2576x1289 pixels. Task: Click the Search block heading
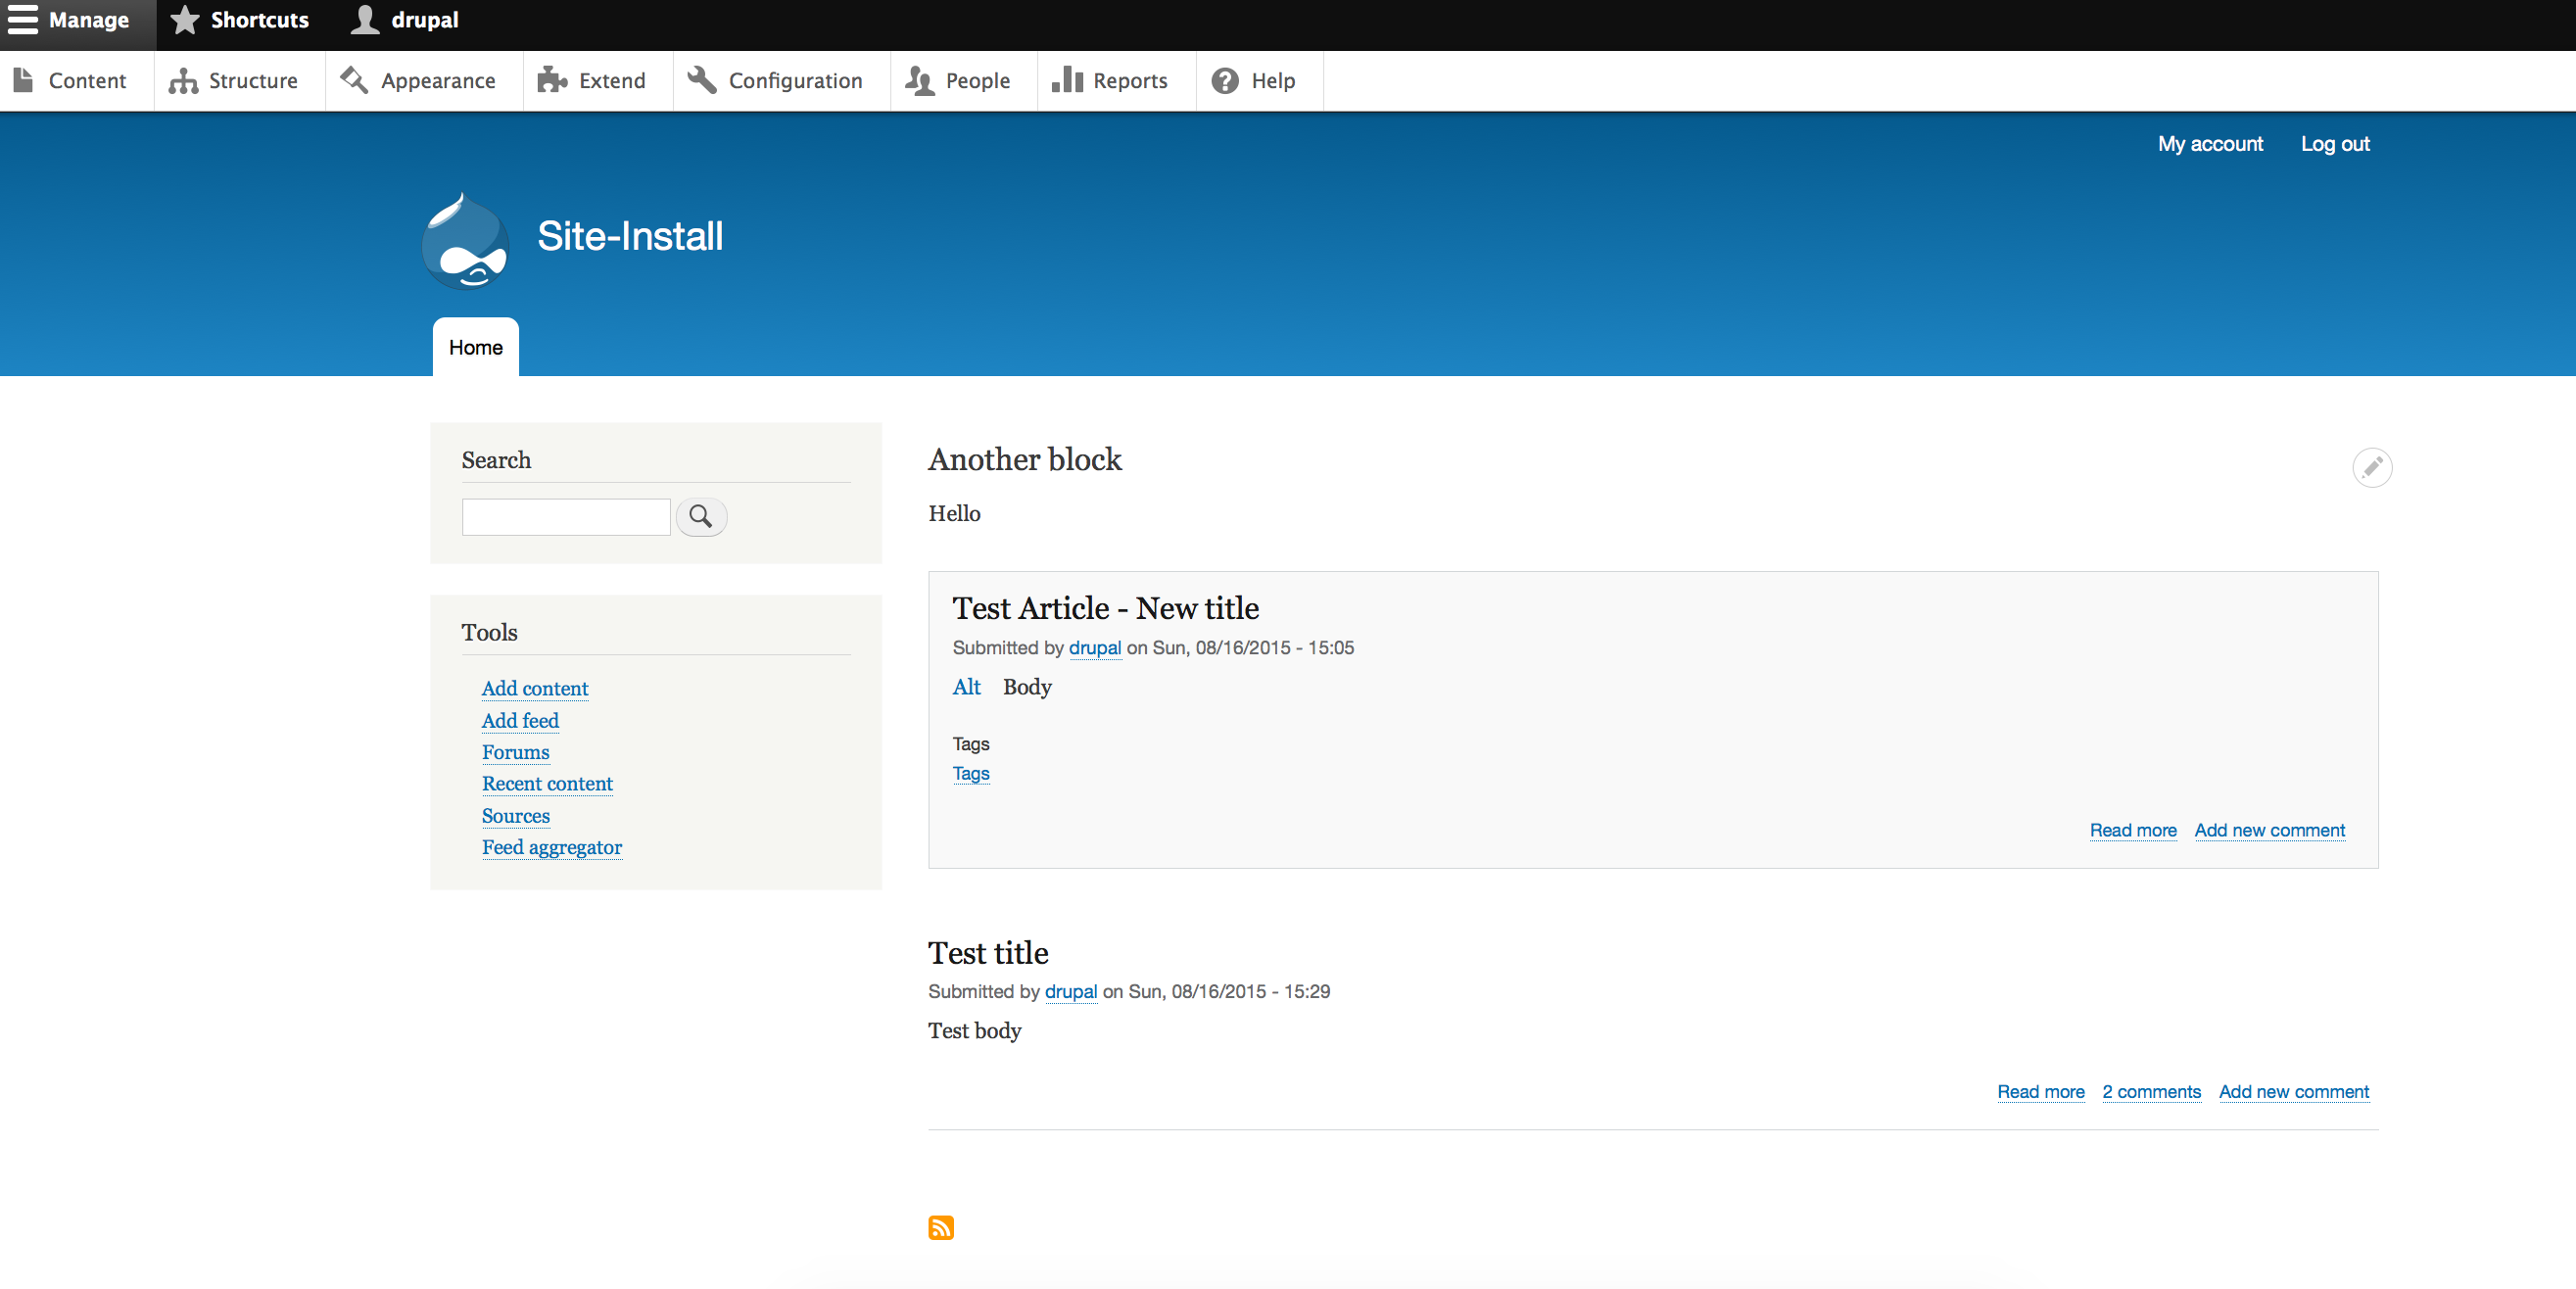tap(496, 461)
